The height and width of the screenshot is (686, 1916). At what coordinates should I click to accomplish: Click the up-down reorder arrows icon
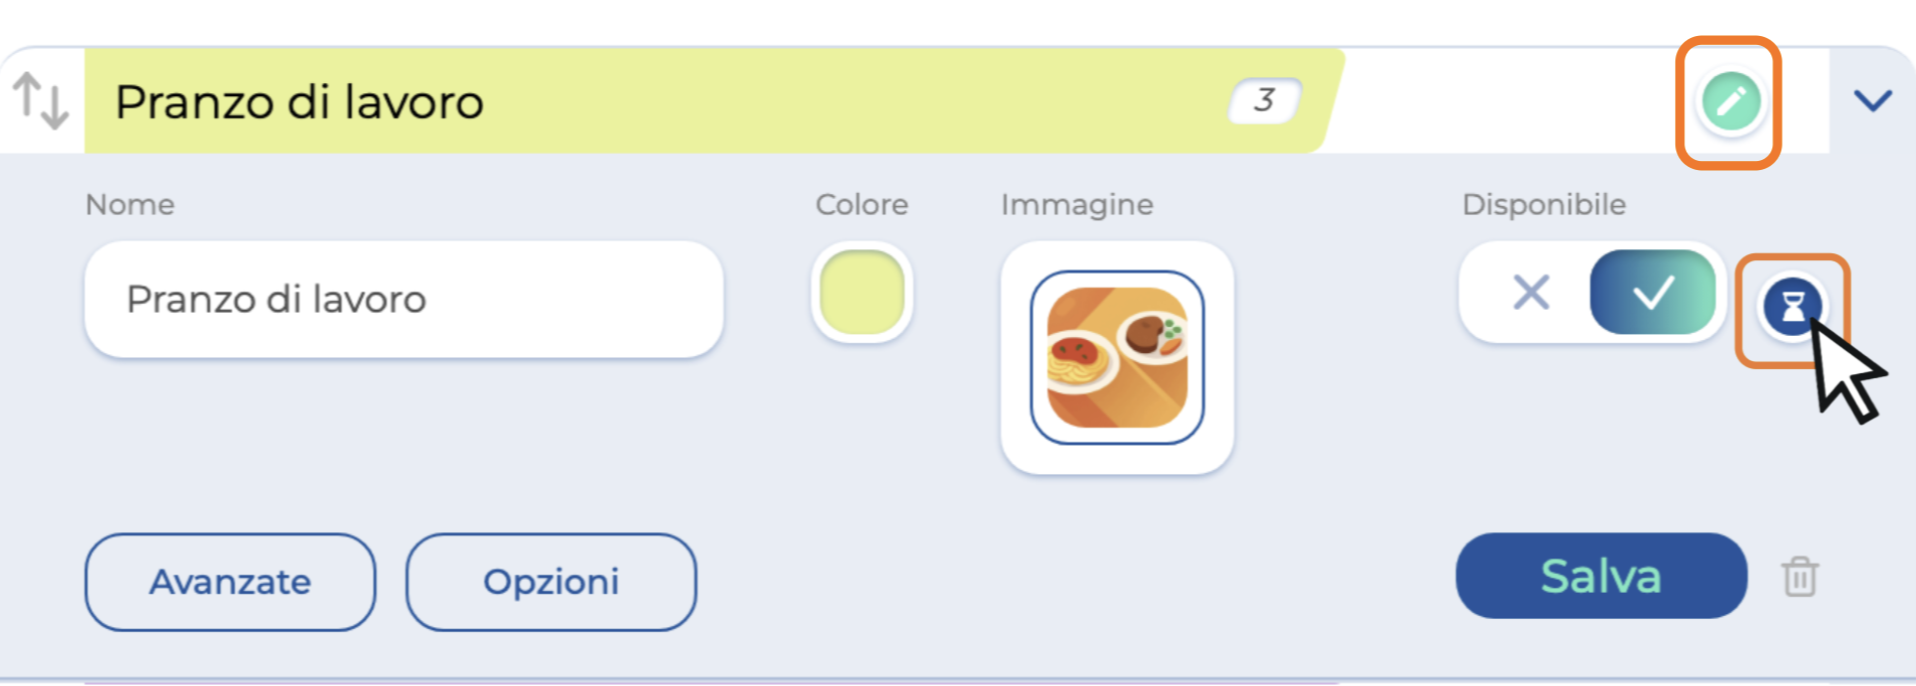point(41,101)
